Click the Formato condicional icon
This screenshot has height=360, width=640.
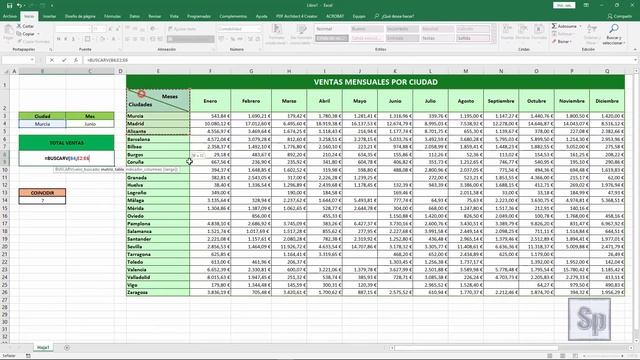[x=277, y=29]
